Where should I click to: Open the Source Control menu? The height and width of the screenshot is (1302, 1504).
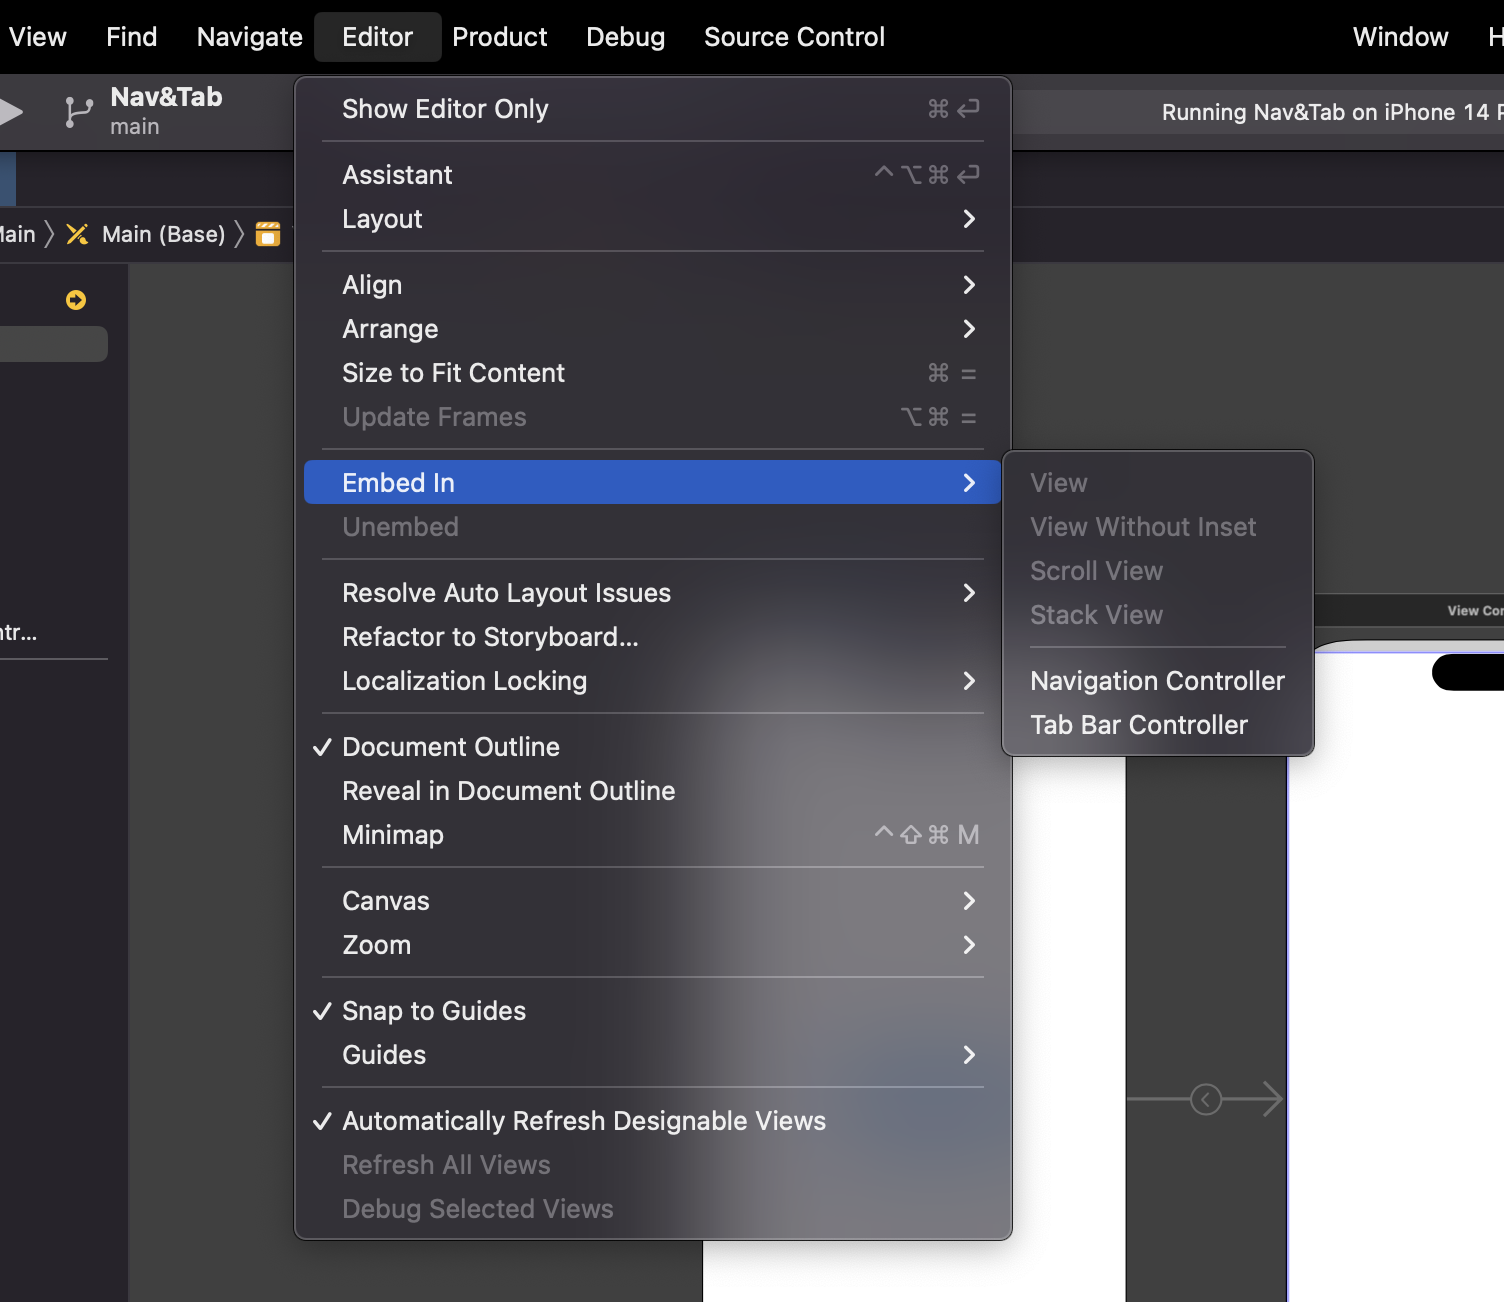794,37
